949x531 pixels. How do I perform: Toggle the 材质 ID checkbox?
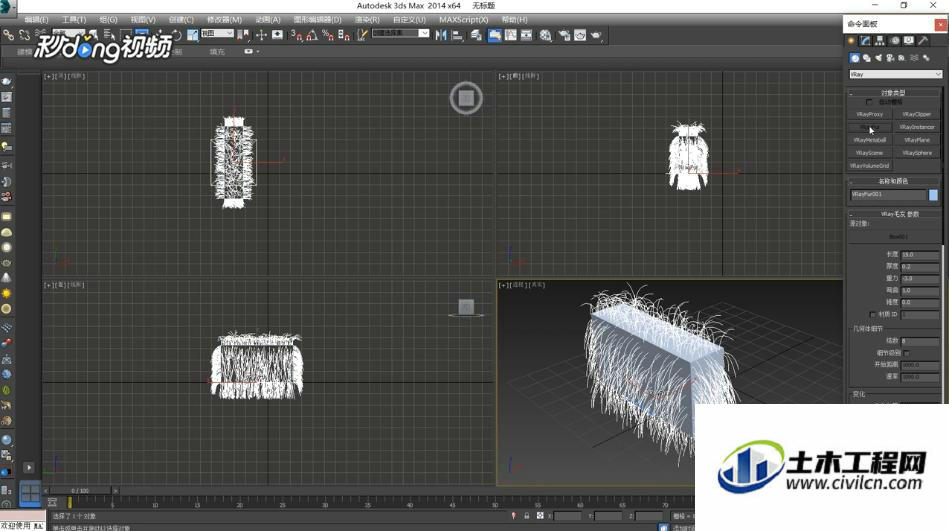tap(872, 315)
